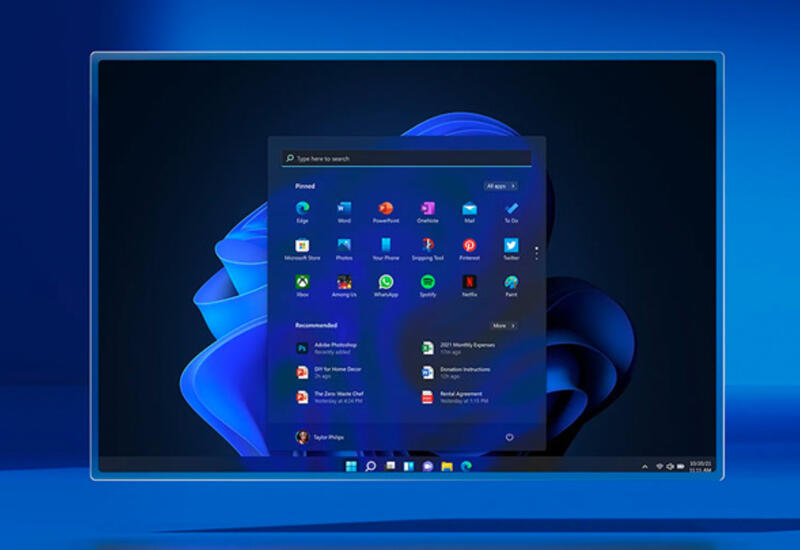Launch the Snipping Tool
This screenshot has width=800, height=550.
[428, 249]
